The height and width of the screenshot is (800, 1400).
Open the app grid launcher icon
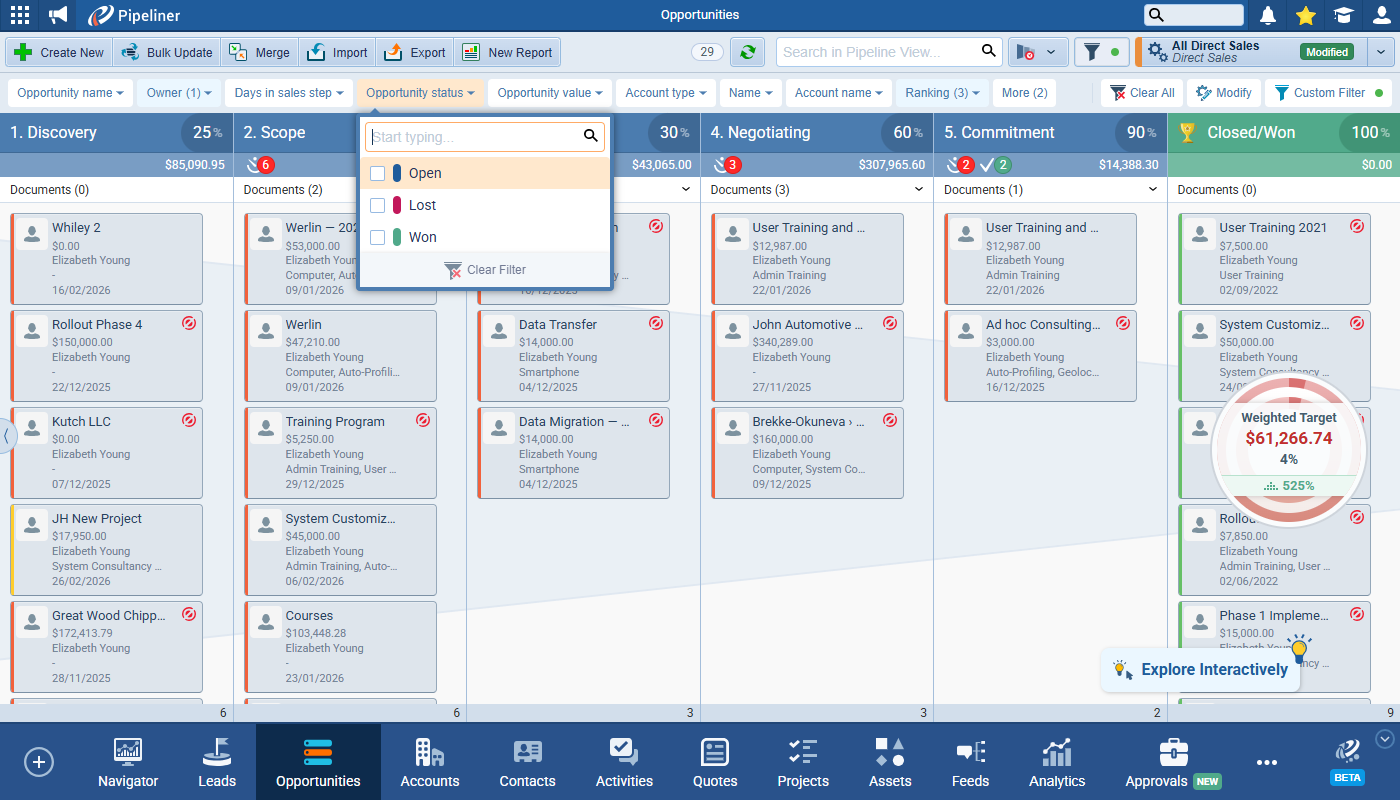click(19, 15)
